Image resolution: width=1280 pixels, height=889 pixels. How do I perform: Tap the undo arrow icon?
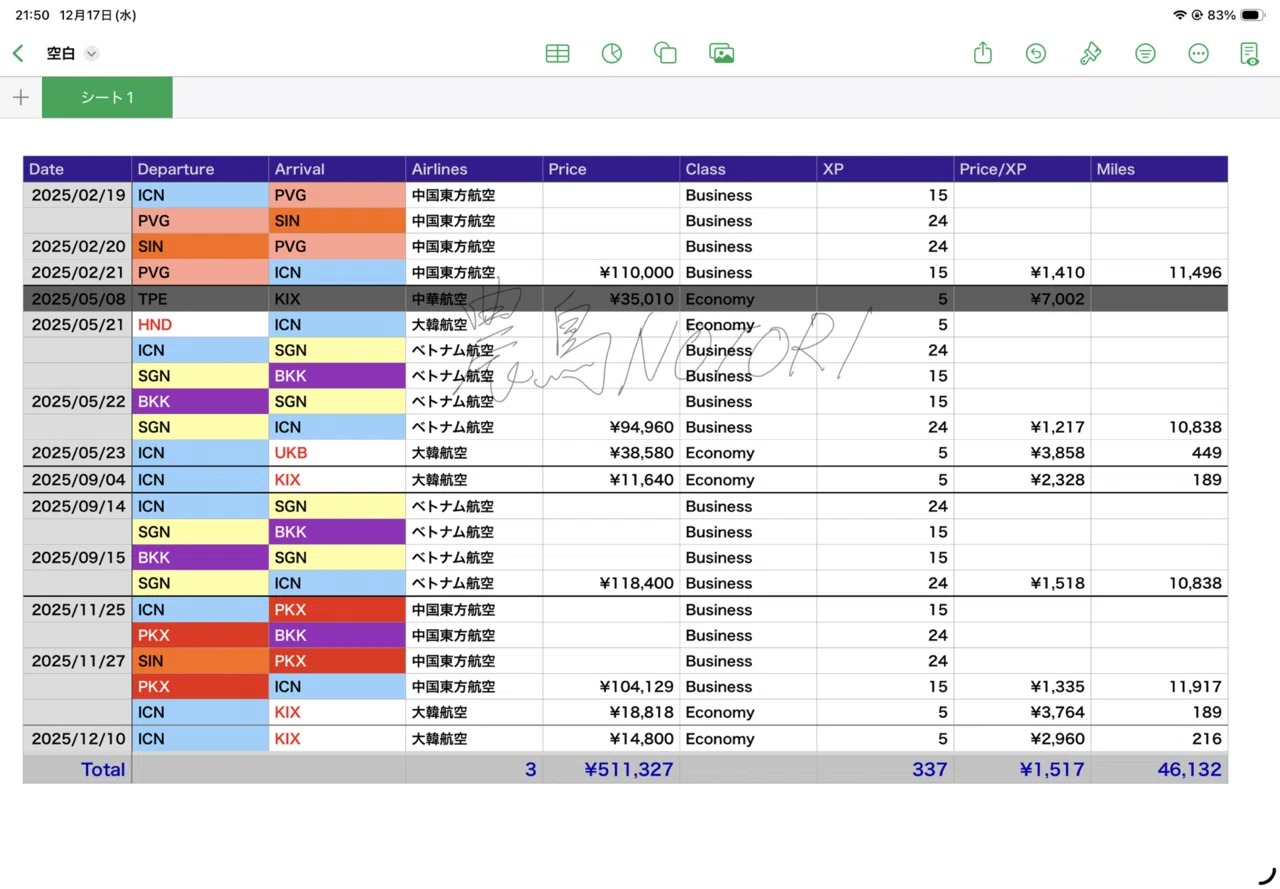pyautogui.click(x=1036, y=54)
